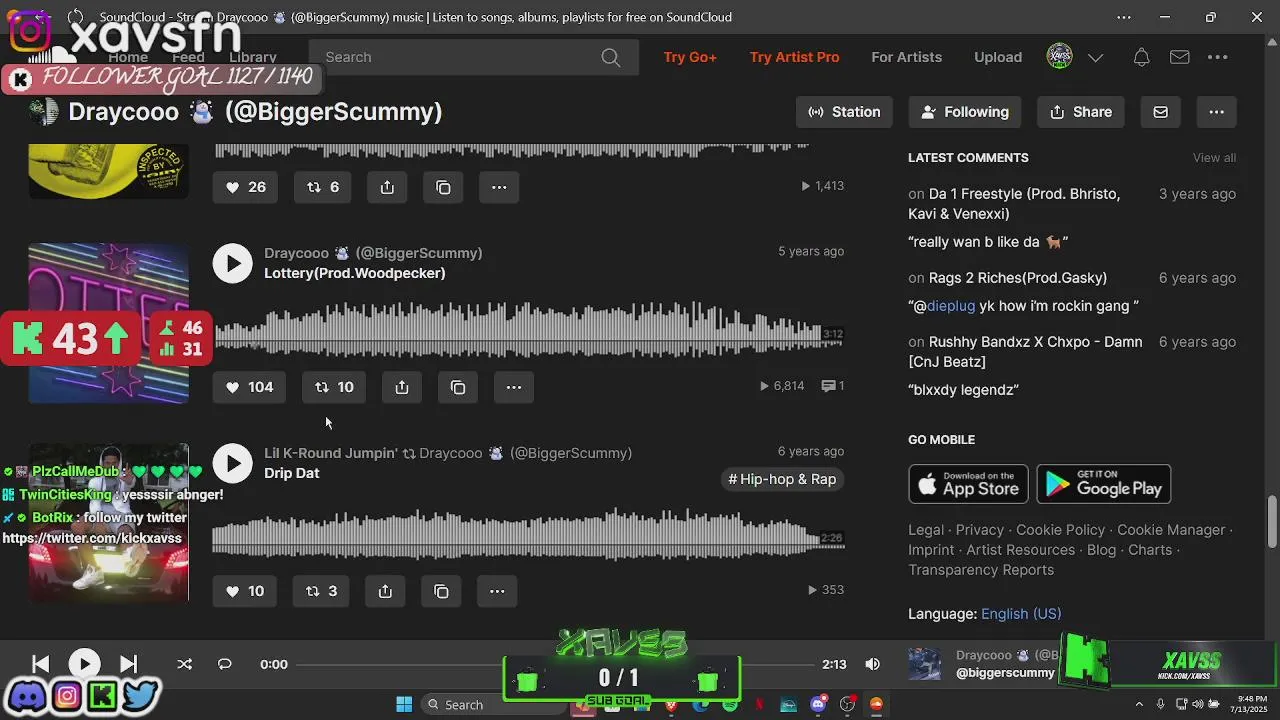The width and height of the screenshot is (1280, 720).
Task: Like the Lottery track with 104 likes
Action: (249, 387)
